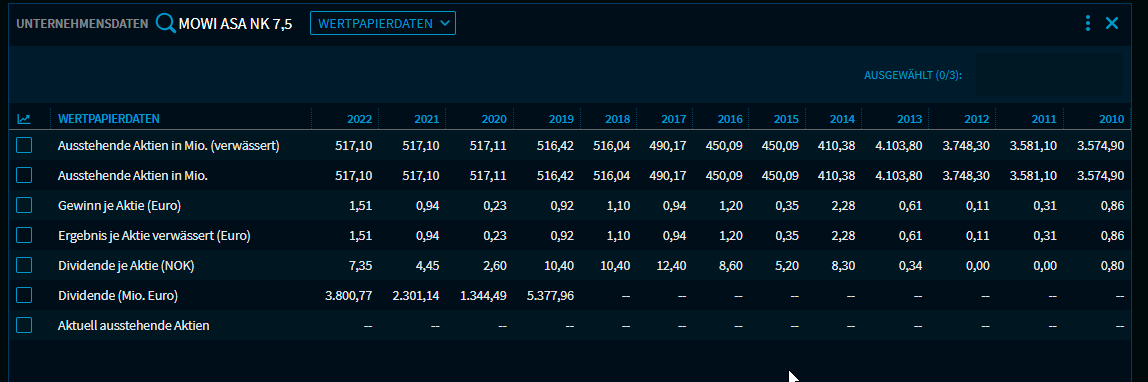Check the Dividende (Mio. Euro) checkbox
1148x382 pixels.
(24, 296)
